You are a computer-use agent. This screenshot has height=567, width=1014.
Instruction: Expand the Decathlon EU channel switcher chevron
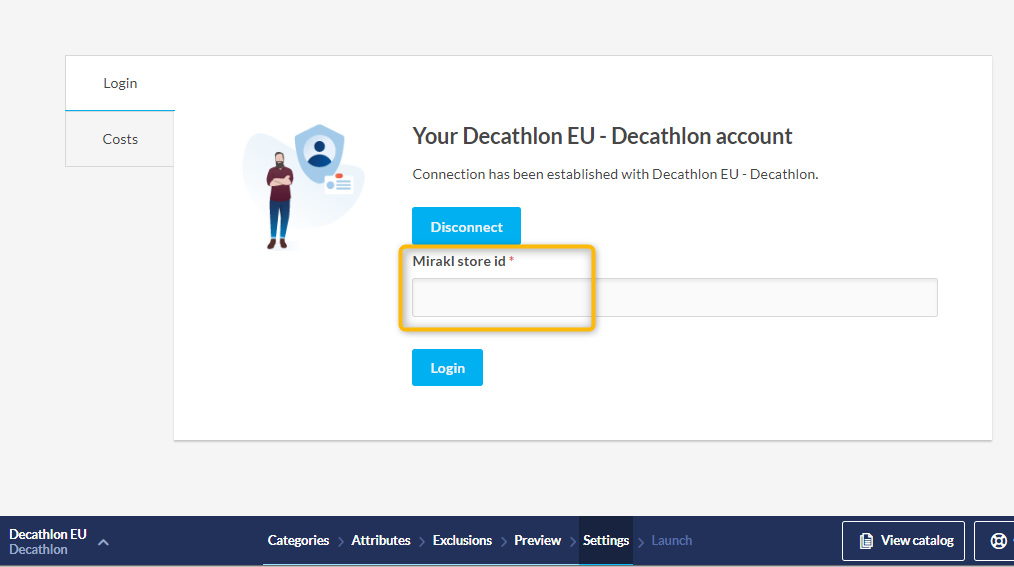103,542
